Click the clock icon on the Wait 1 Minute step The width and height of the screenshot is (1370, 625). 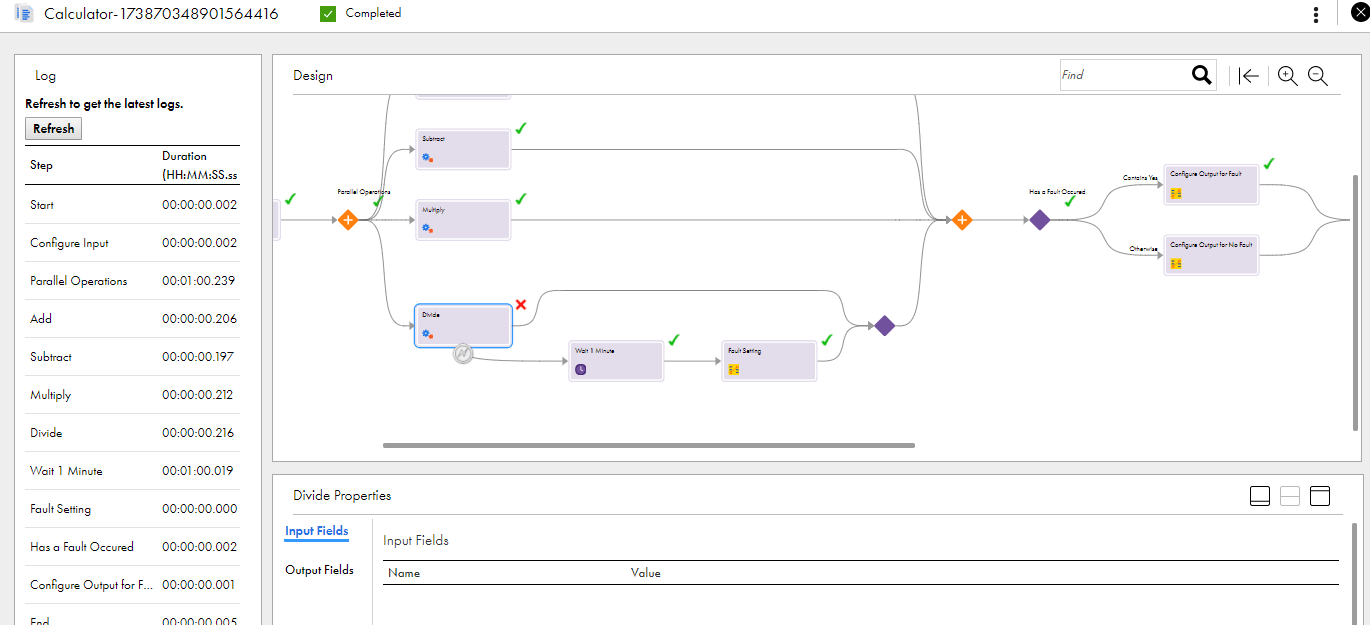pyautogui.click(x=580, y=367)
